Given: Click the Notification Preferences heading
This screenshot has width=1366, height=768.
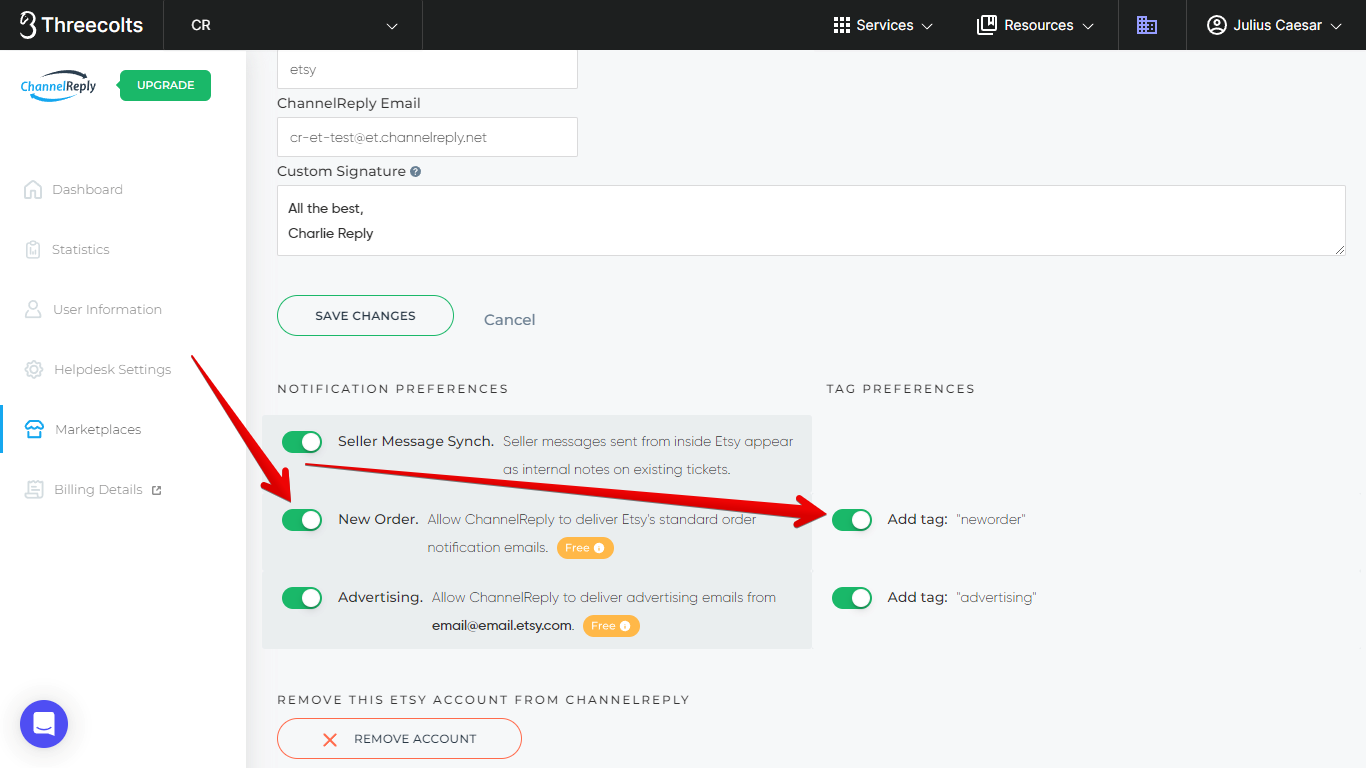Looking at the screenshot, I should click(392, 388).
